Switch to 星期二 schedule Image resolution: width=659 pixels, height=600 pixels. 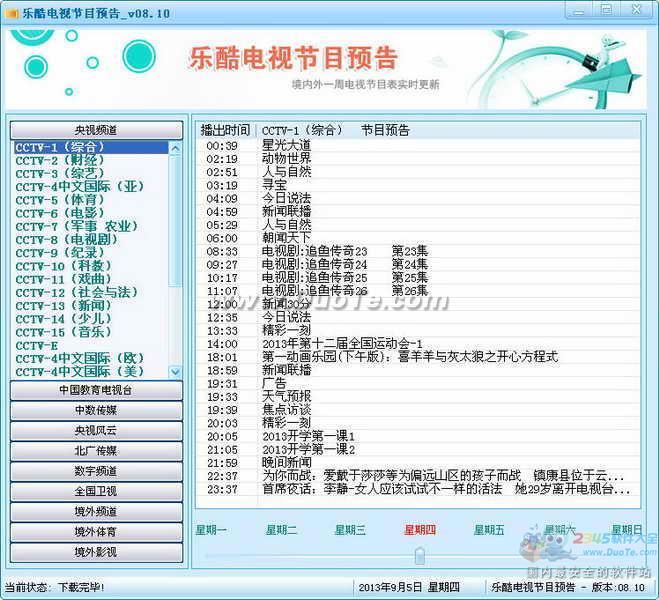(x=281, y=530)
